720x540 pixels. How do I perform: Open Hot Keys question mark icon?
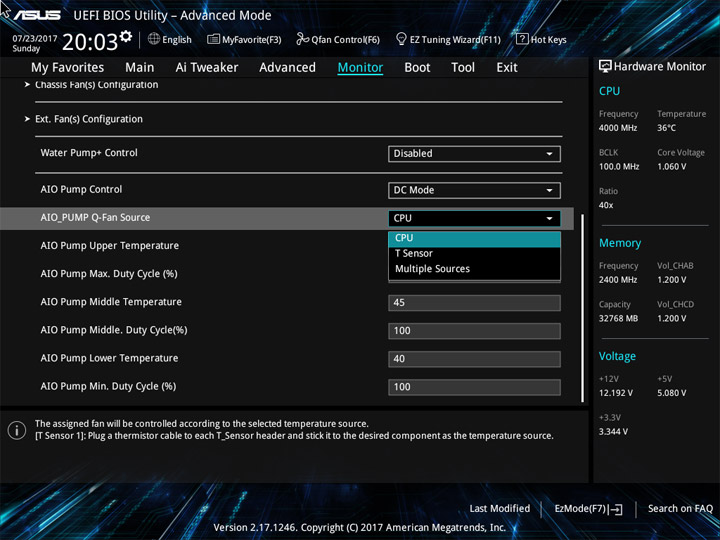point(522,39)
